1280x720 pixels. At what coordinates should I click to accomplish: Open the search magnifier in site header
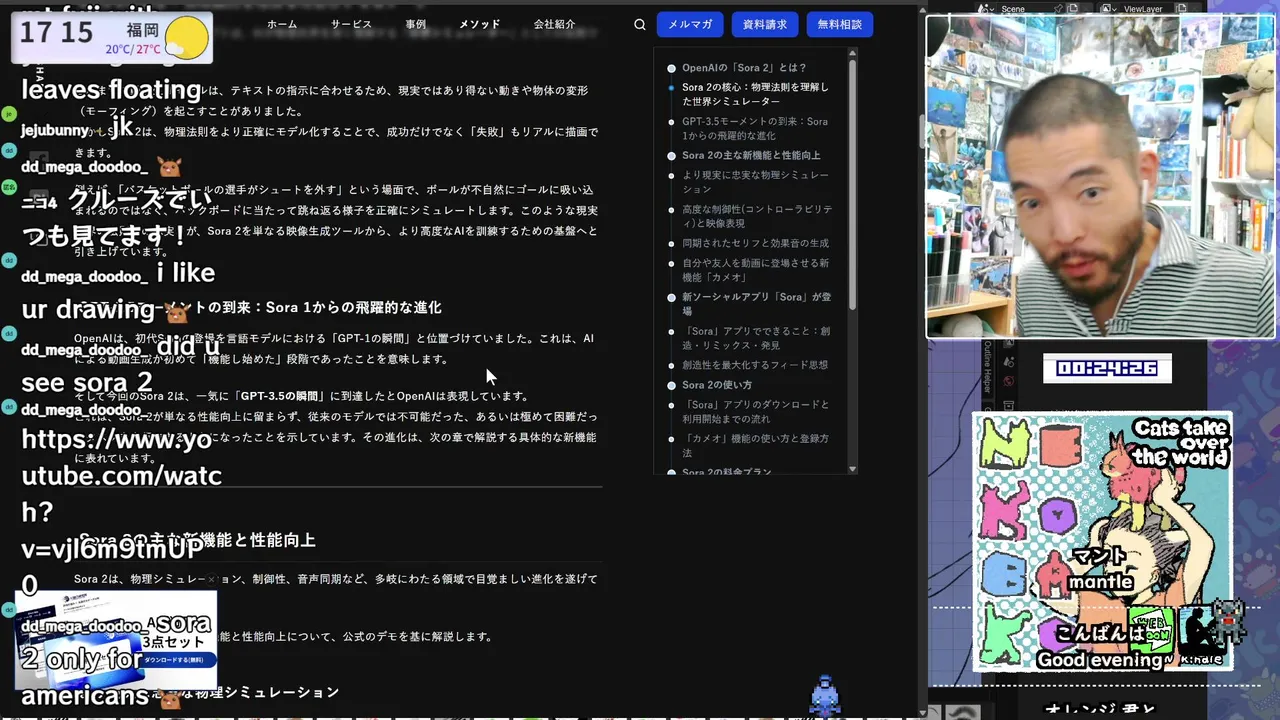[640, 25]
